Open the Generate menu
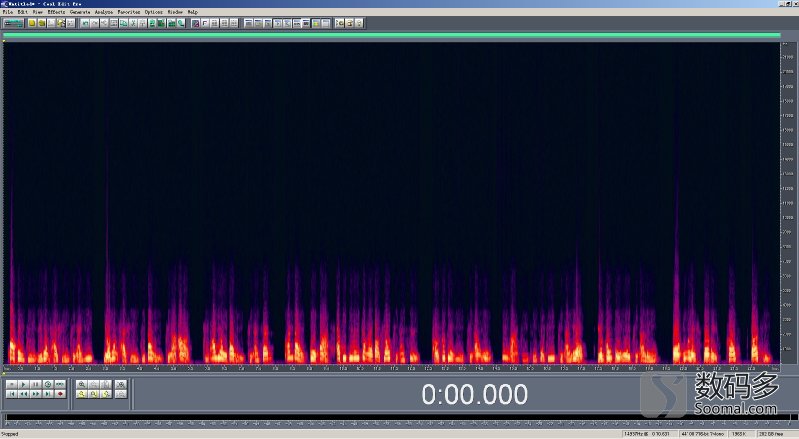The height and width of the screenshot is (439, 799). pyautogui.click(x=78, y=12)
